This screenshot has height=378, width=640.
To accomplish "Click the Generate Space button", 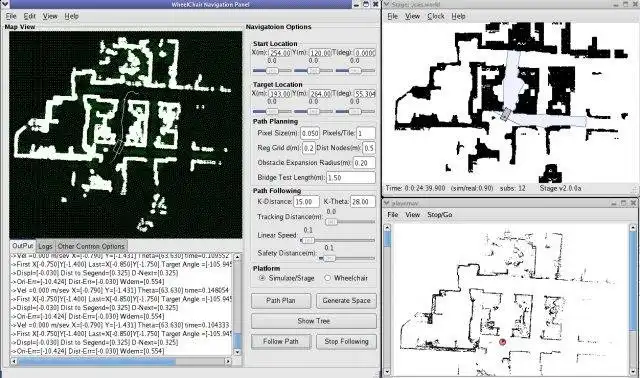I will coord(347,300).
